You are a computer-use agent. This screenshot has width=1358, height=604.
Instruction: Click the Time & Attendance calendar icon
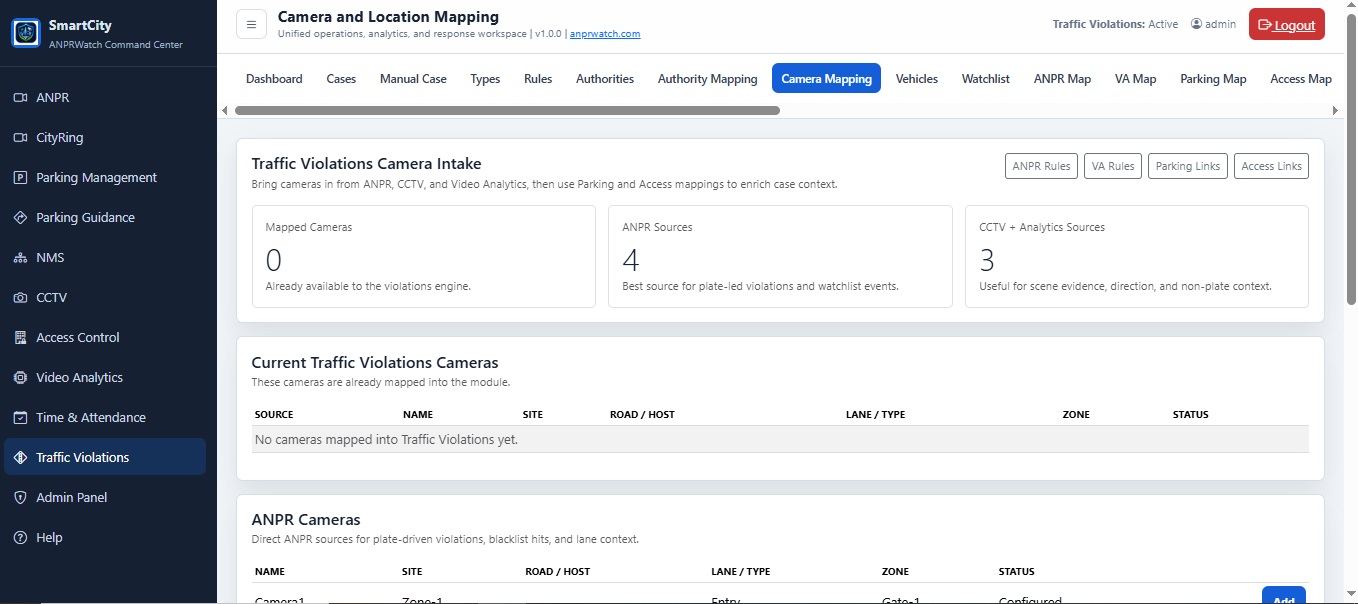[x=20, y=418]
